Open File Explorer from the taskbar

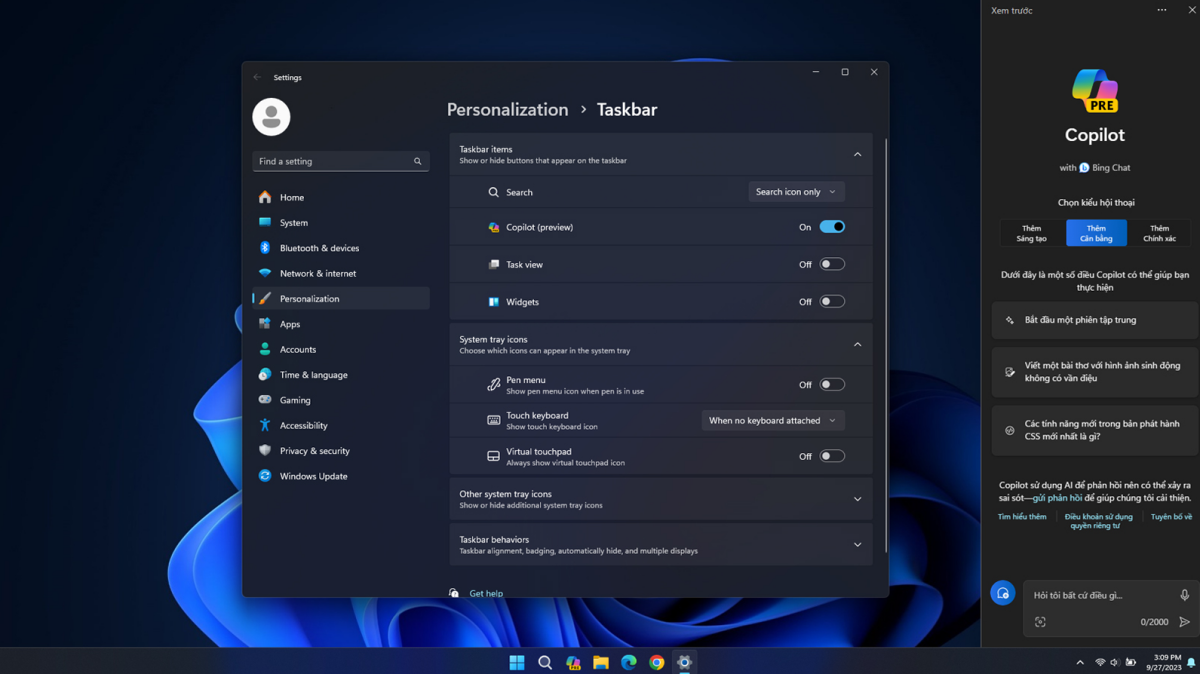click(601, 662)
